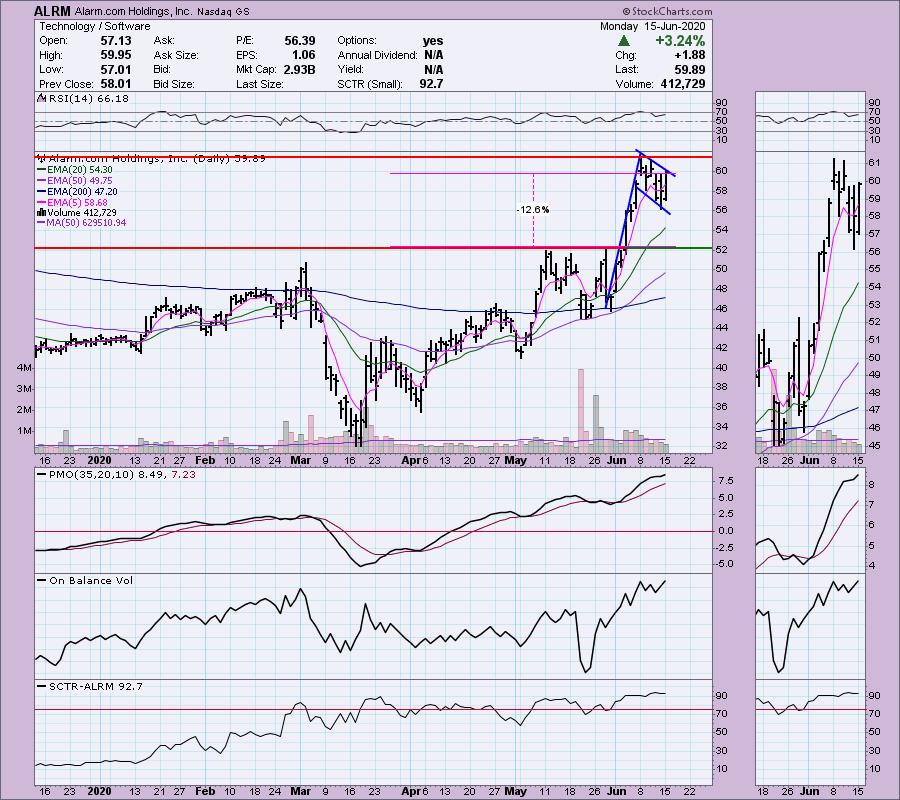The width and height of the screenshot is (900, 800).
Task: Click the Open price value 57.13
Action: (x=116, y=41)
